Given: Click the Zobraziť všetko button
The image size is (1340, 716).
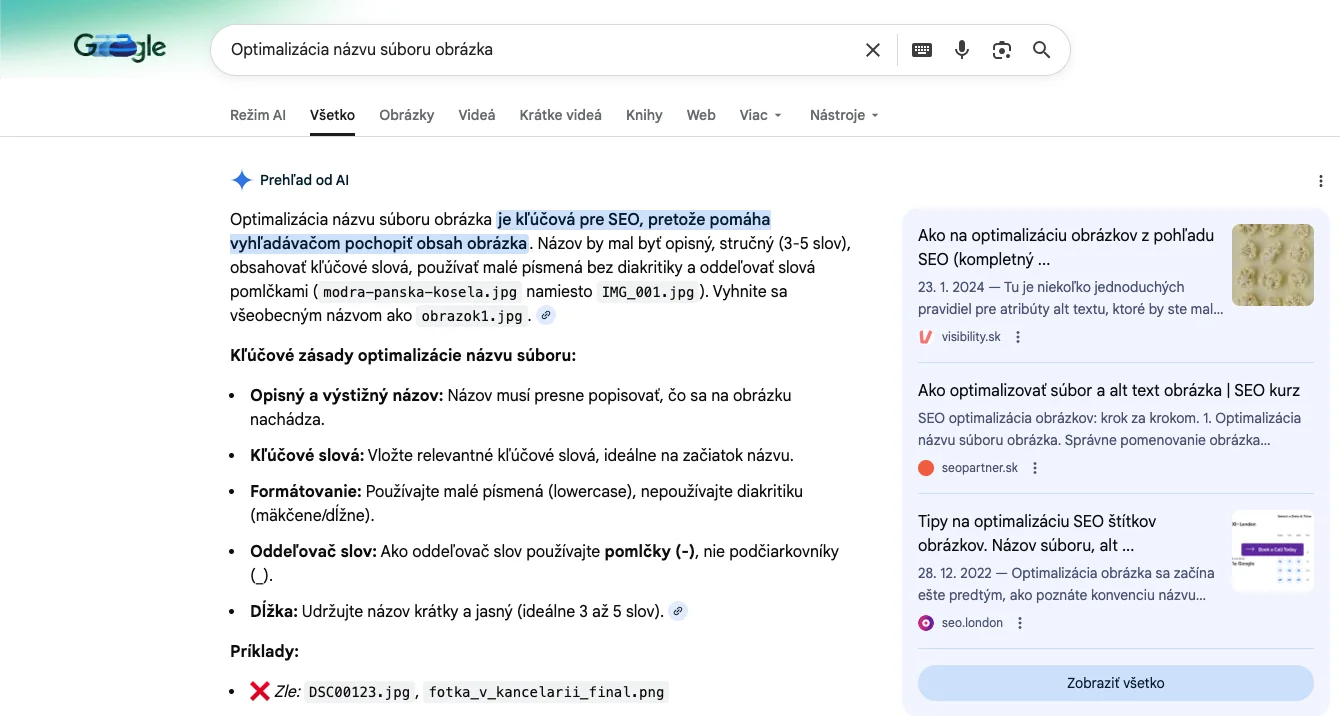Looking at the screenshot, I should point(1115,683).
